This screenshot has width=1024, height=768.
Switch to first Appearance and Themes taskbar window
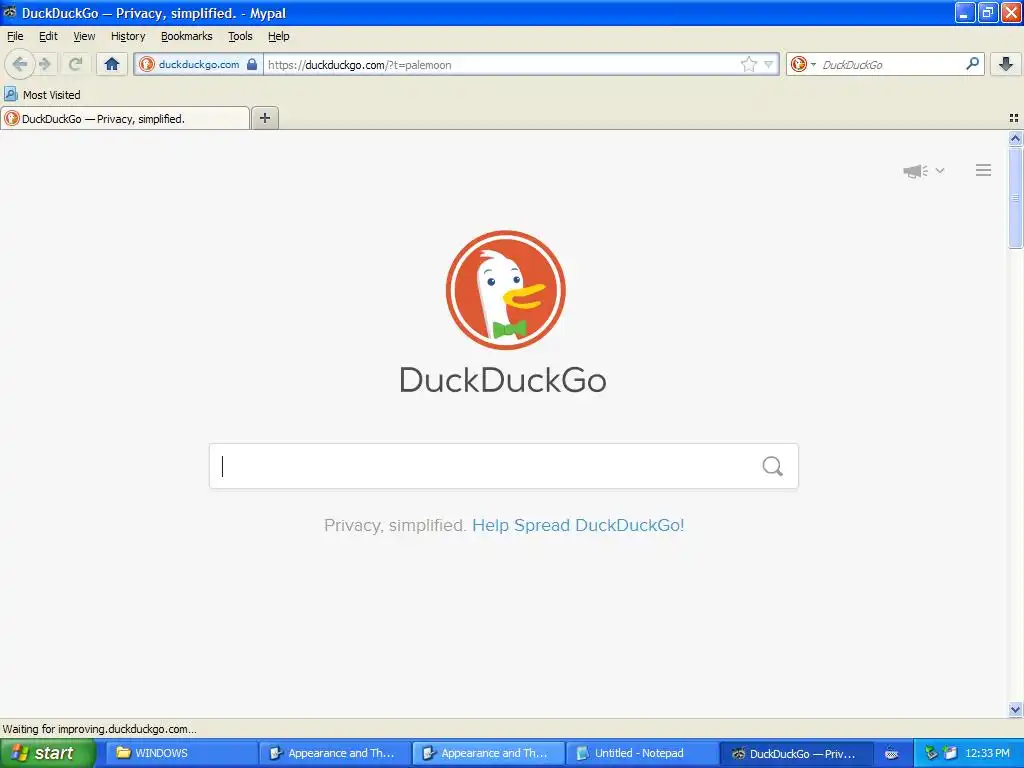coord(334,753)
